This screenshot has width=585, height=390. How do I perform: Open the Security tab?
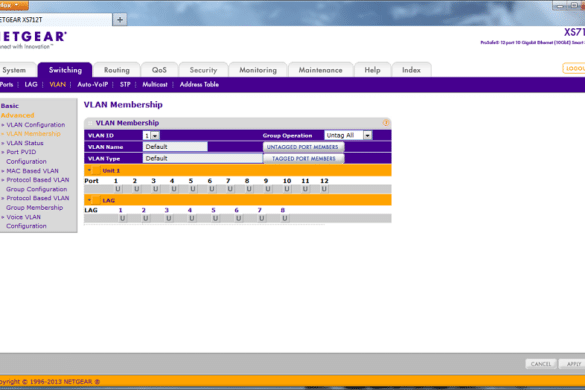(203, 70)
